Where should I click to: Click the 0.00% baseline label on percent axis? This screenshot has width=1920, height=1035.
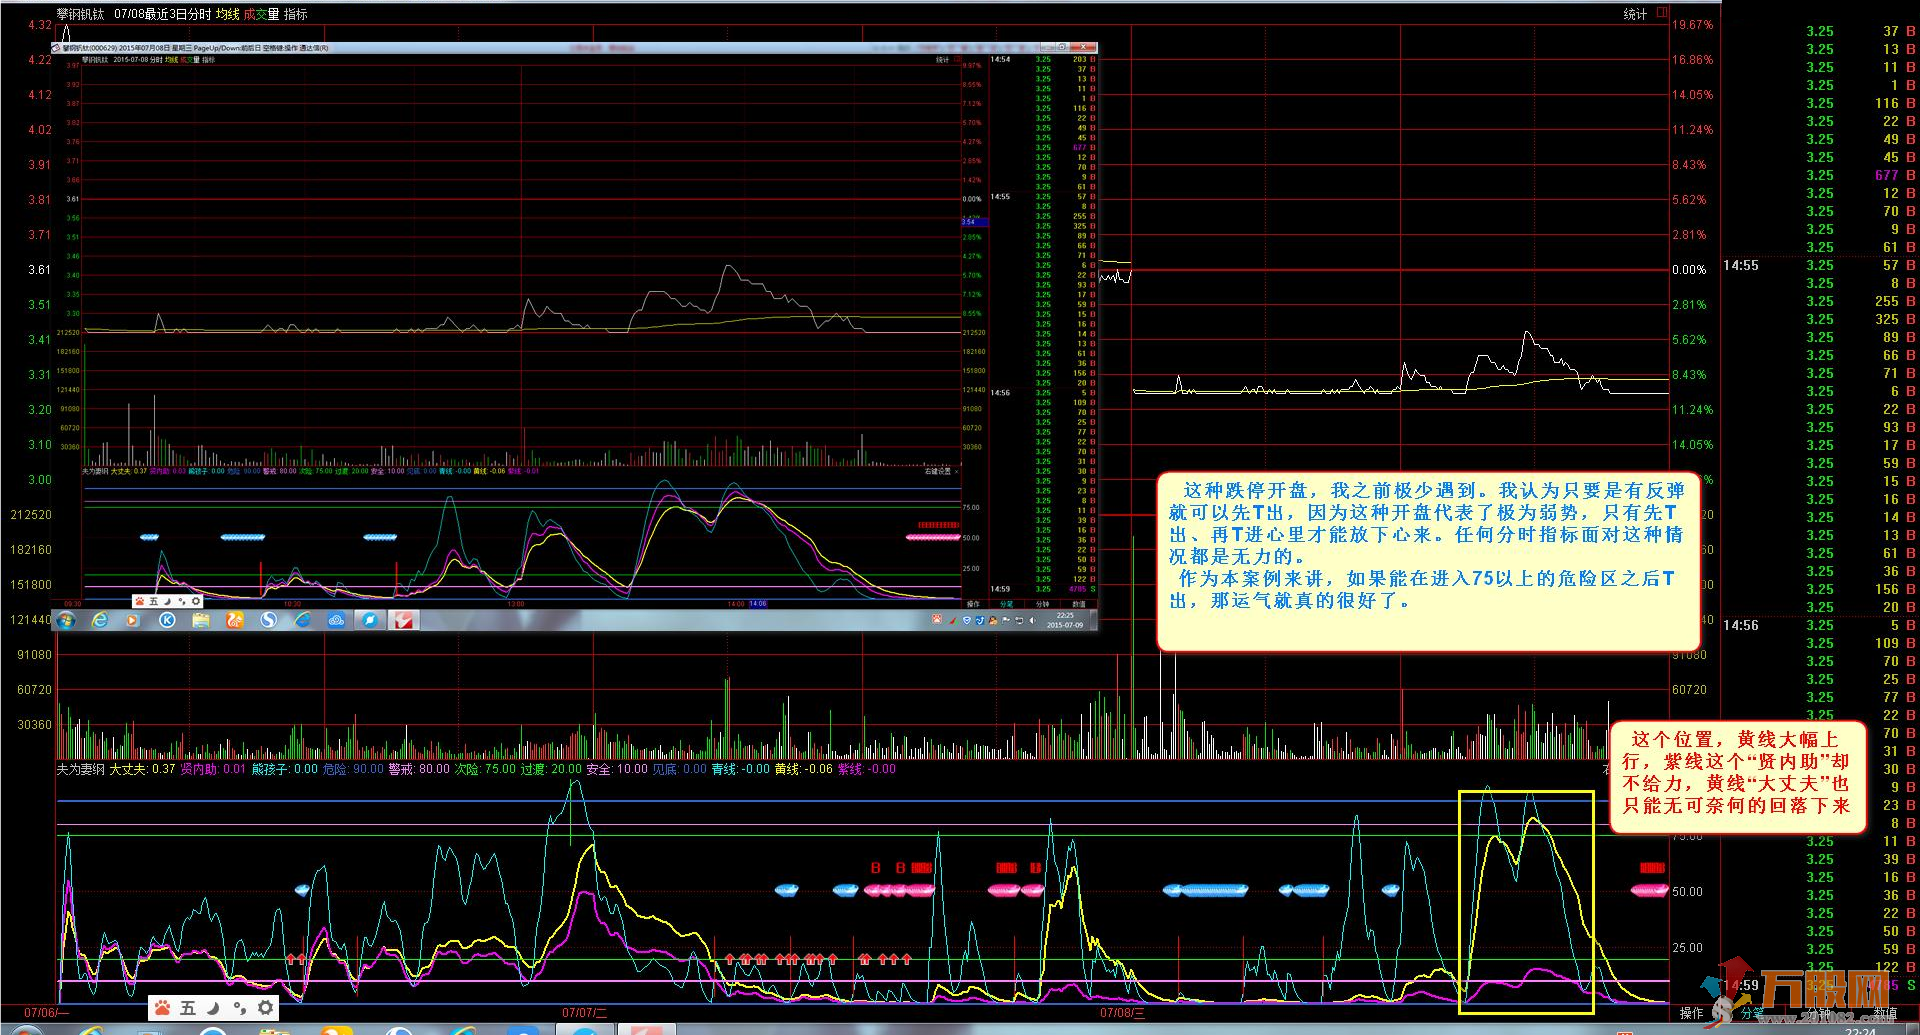point(1689,270)
